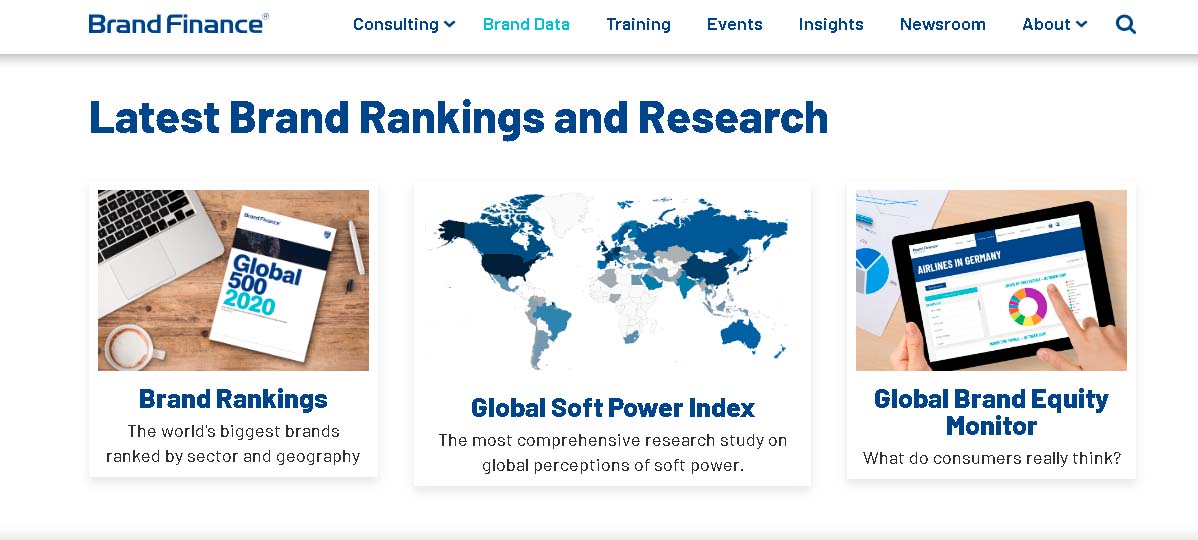The image size is (1198, 540).
Task: Visit the Newsroom page
Action: pyautogui.click(x=943, y=24)
